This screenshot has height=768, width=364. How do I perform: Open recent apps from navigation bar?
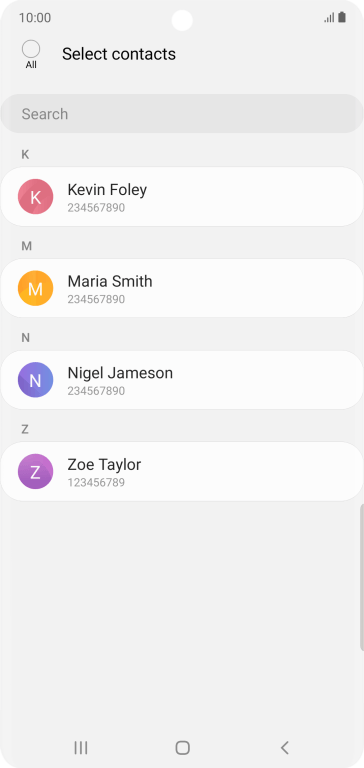click(81, 747)
